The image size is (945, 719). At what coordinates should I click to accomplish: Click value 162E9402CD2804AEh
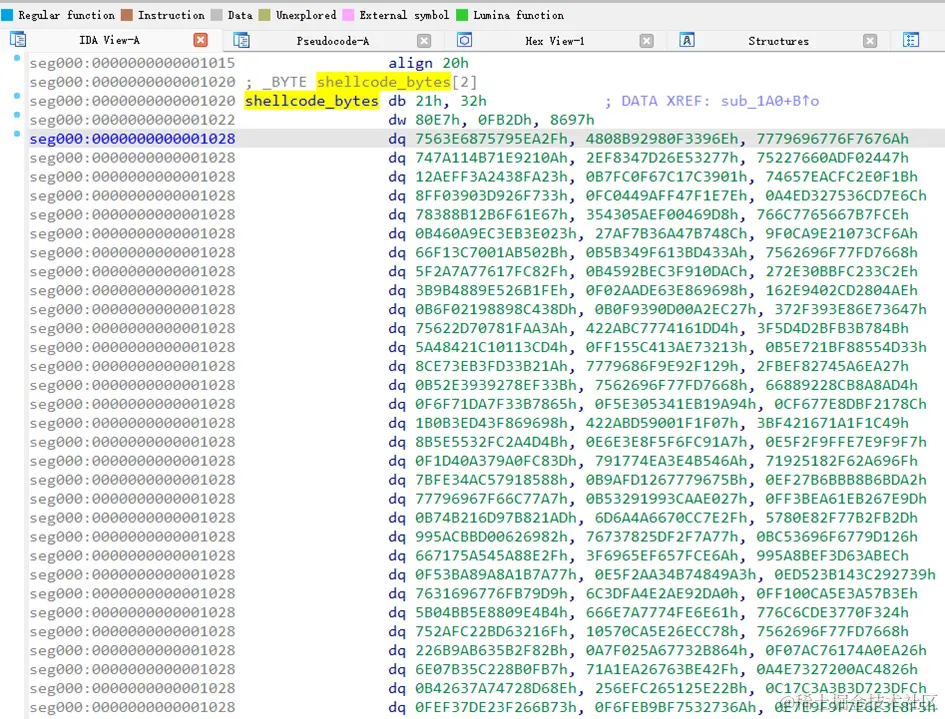pyautogui.click(x=842, y=290)
